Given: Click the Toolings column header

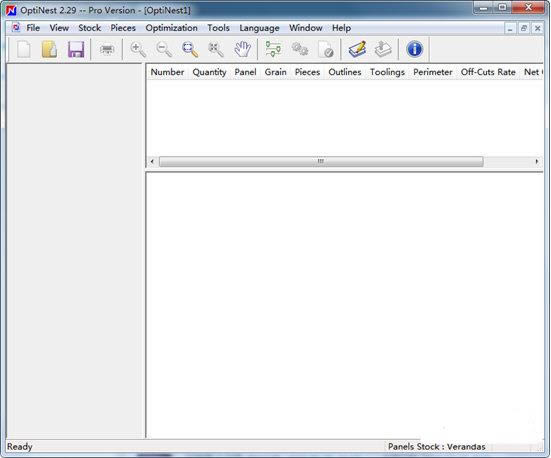Looking at the screenshot, I should [387, 72].
